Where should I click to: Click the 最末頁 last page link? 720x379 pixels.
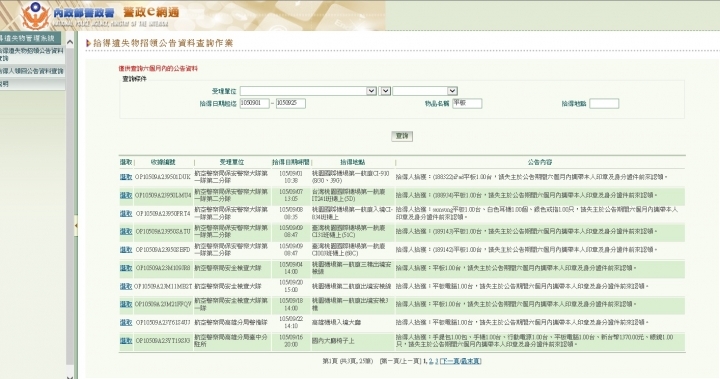tap(470, 361)
